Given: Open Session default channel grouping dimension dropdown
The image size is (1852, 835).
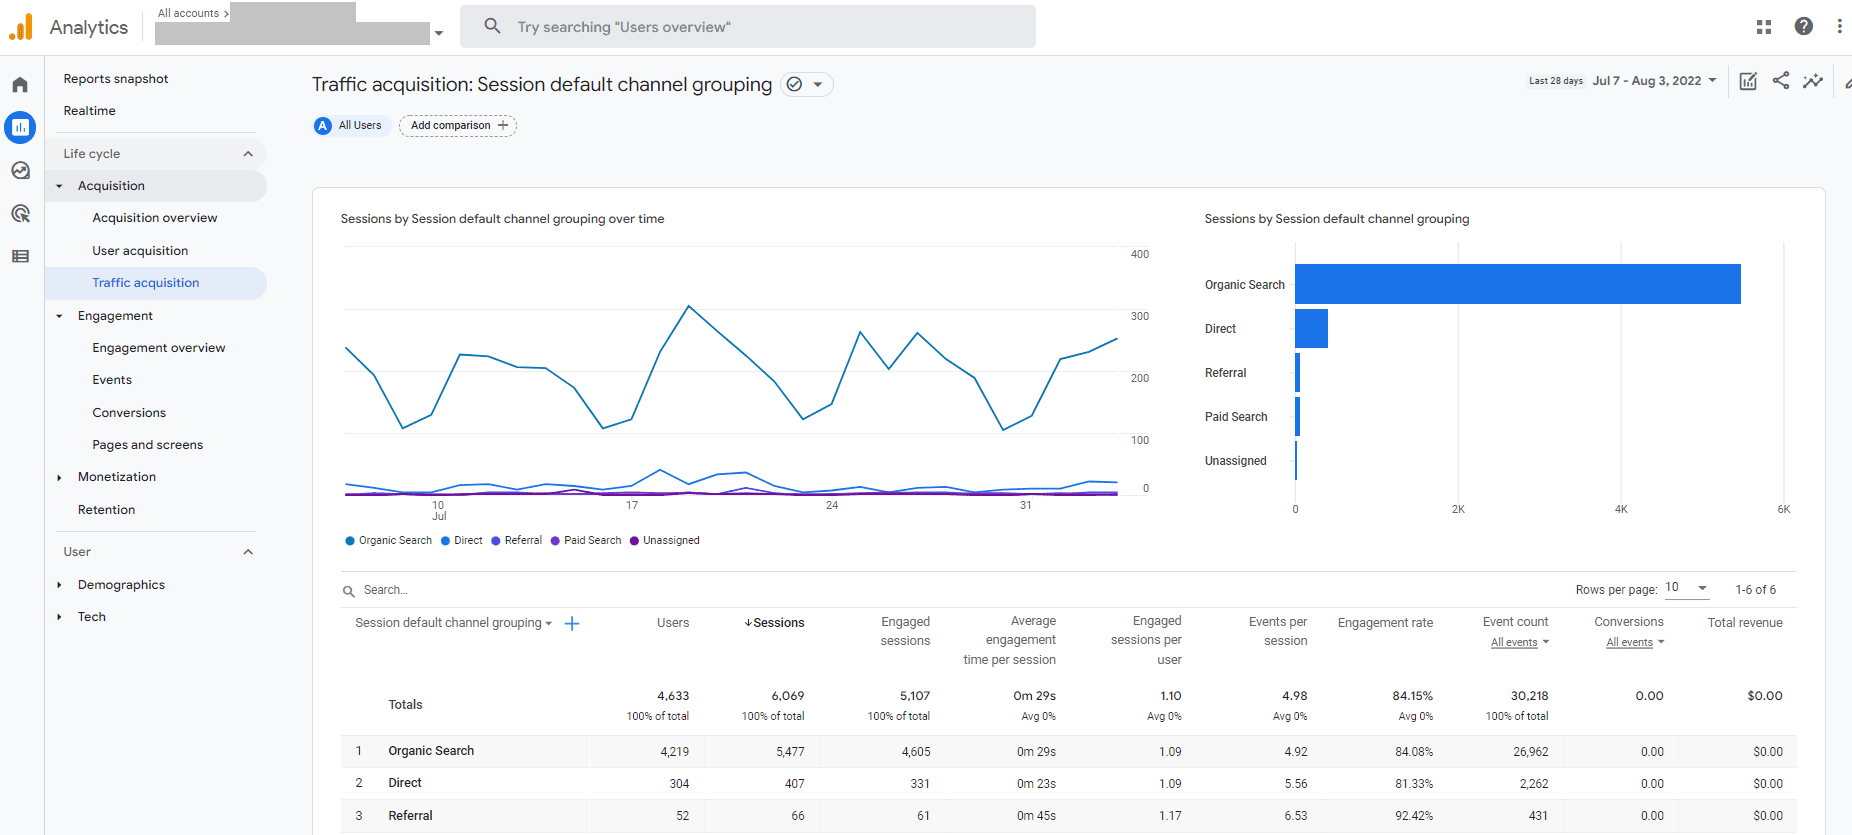Looking at the screenshot, I should point(454,623).
